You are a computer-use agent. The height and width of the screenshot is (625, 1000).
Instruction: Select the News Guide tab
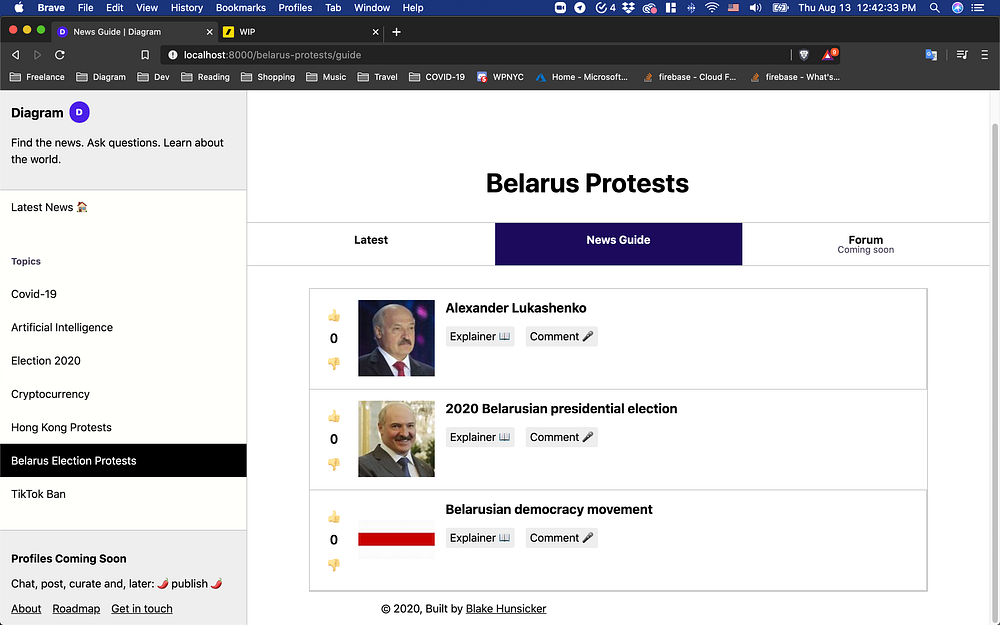[618, 244]
